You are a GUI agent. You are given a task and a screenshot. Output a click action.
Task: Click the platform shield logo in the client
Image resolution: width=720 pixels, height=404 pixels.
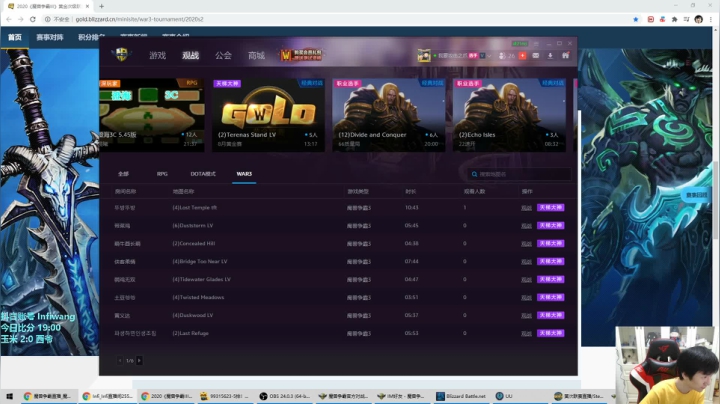[122, 55]
